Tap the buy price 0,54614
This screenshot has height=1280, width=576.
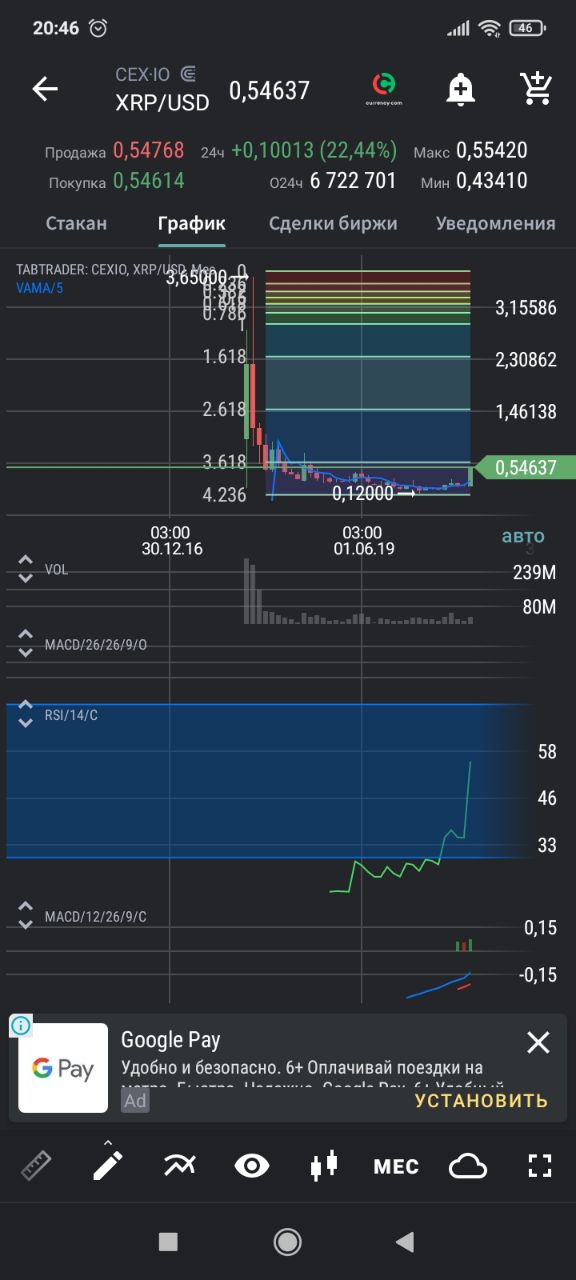pyautogui.click(x=148, y=181)
